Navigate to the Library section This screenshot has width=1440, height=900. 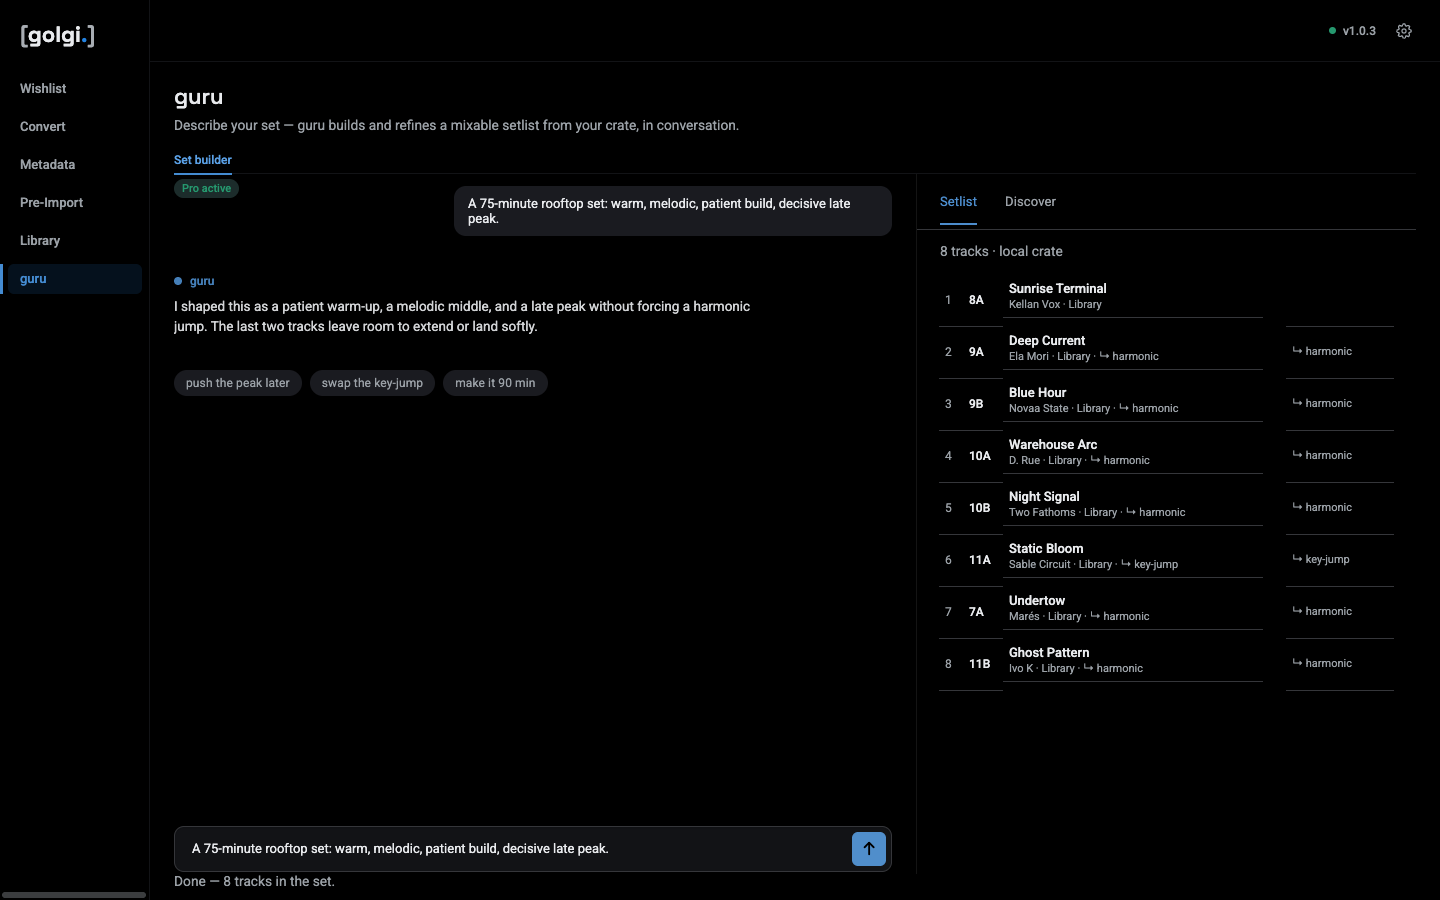[x=40, y=241]
